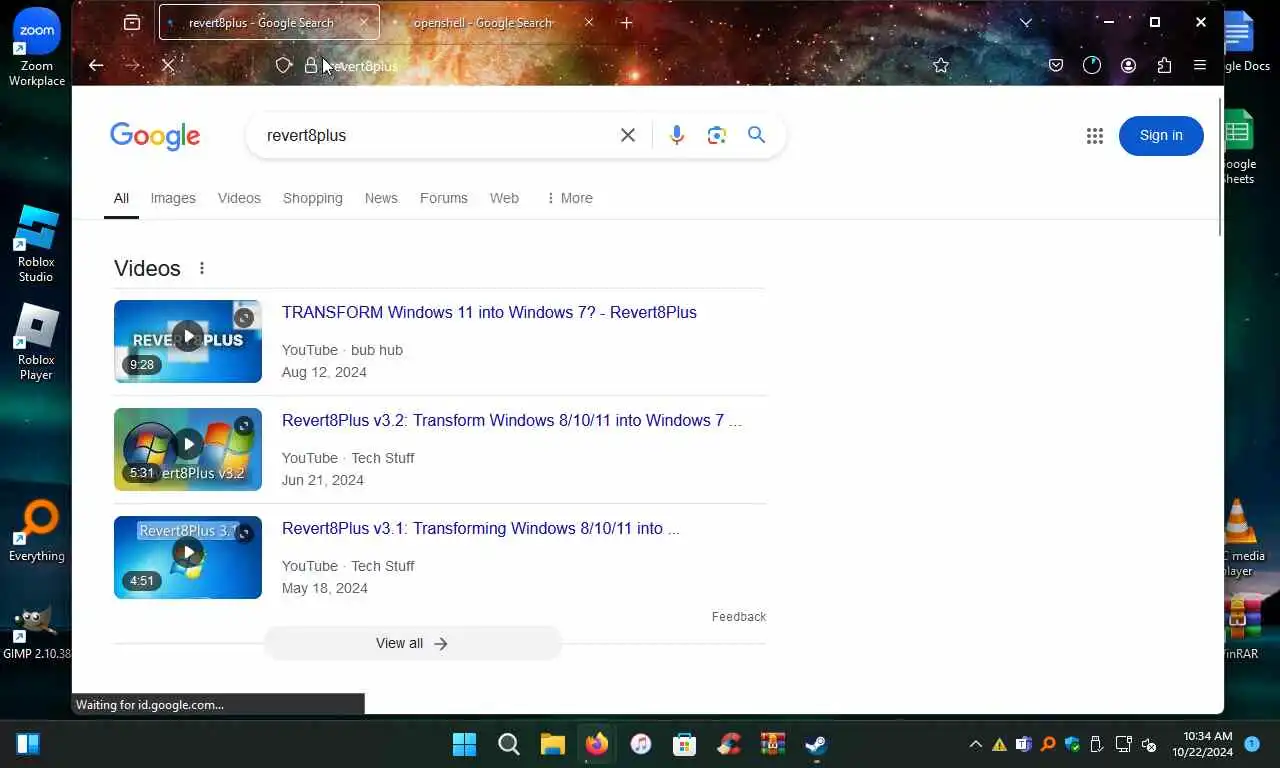Search by image with Lens icon

point(717,135)
